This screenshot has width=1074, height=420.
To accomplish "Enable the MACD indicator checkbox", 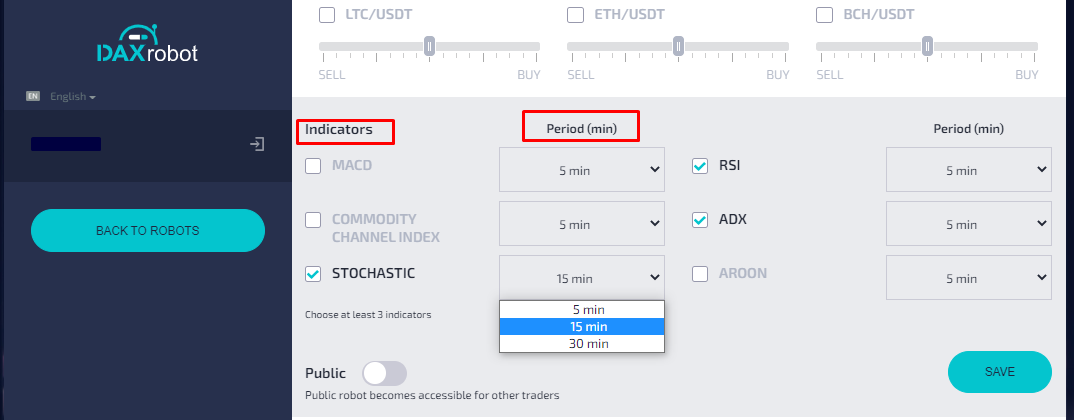I will tap(313, 166).
